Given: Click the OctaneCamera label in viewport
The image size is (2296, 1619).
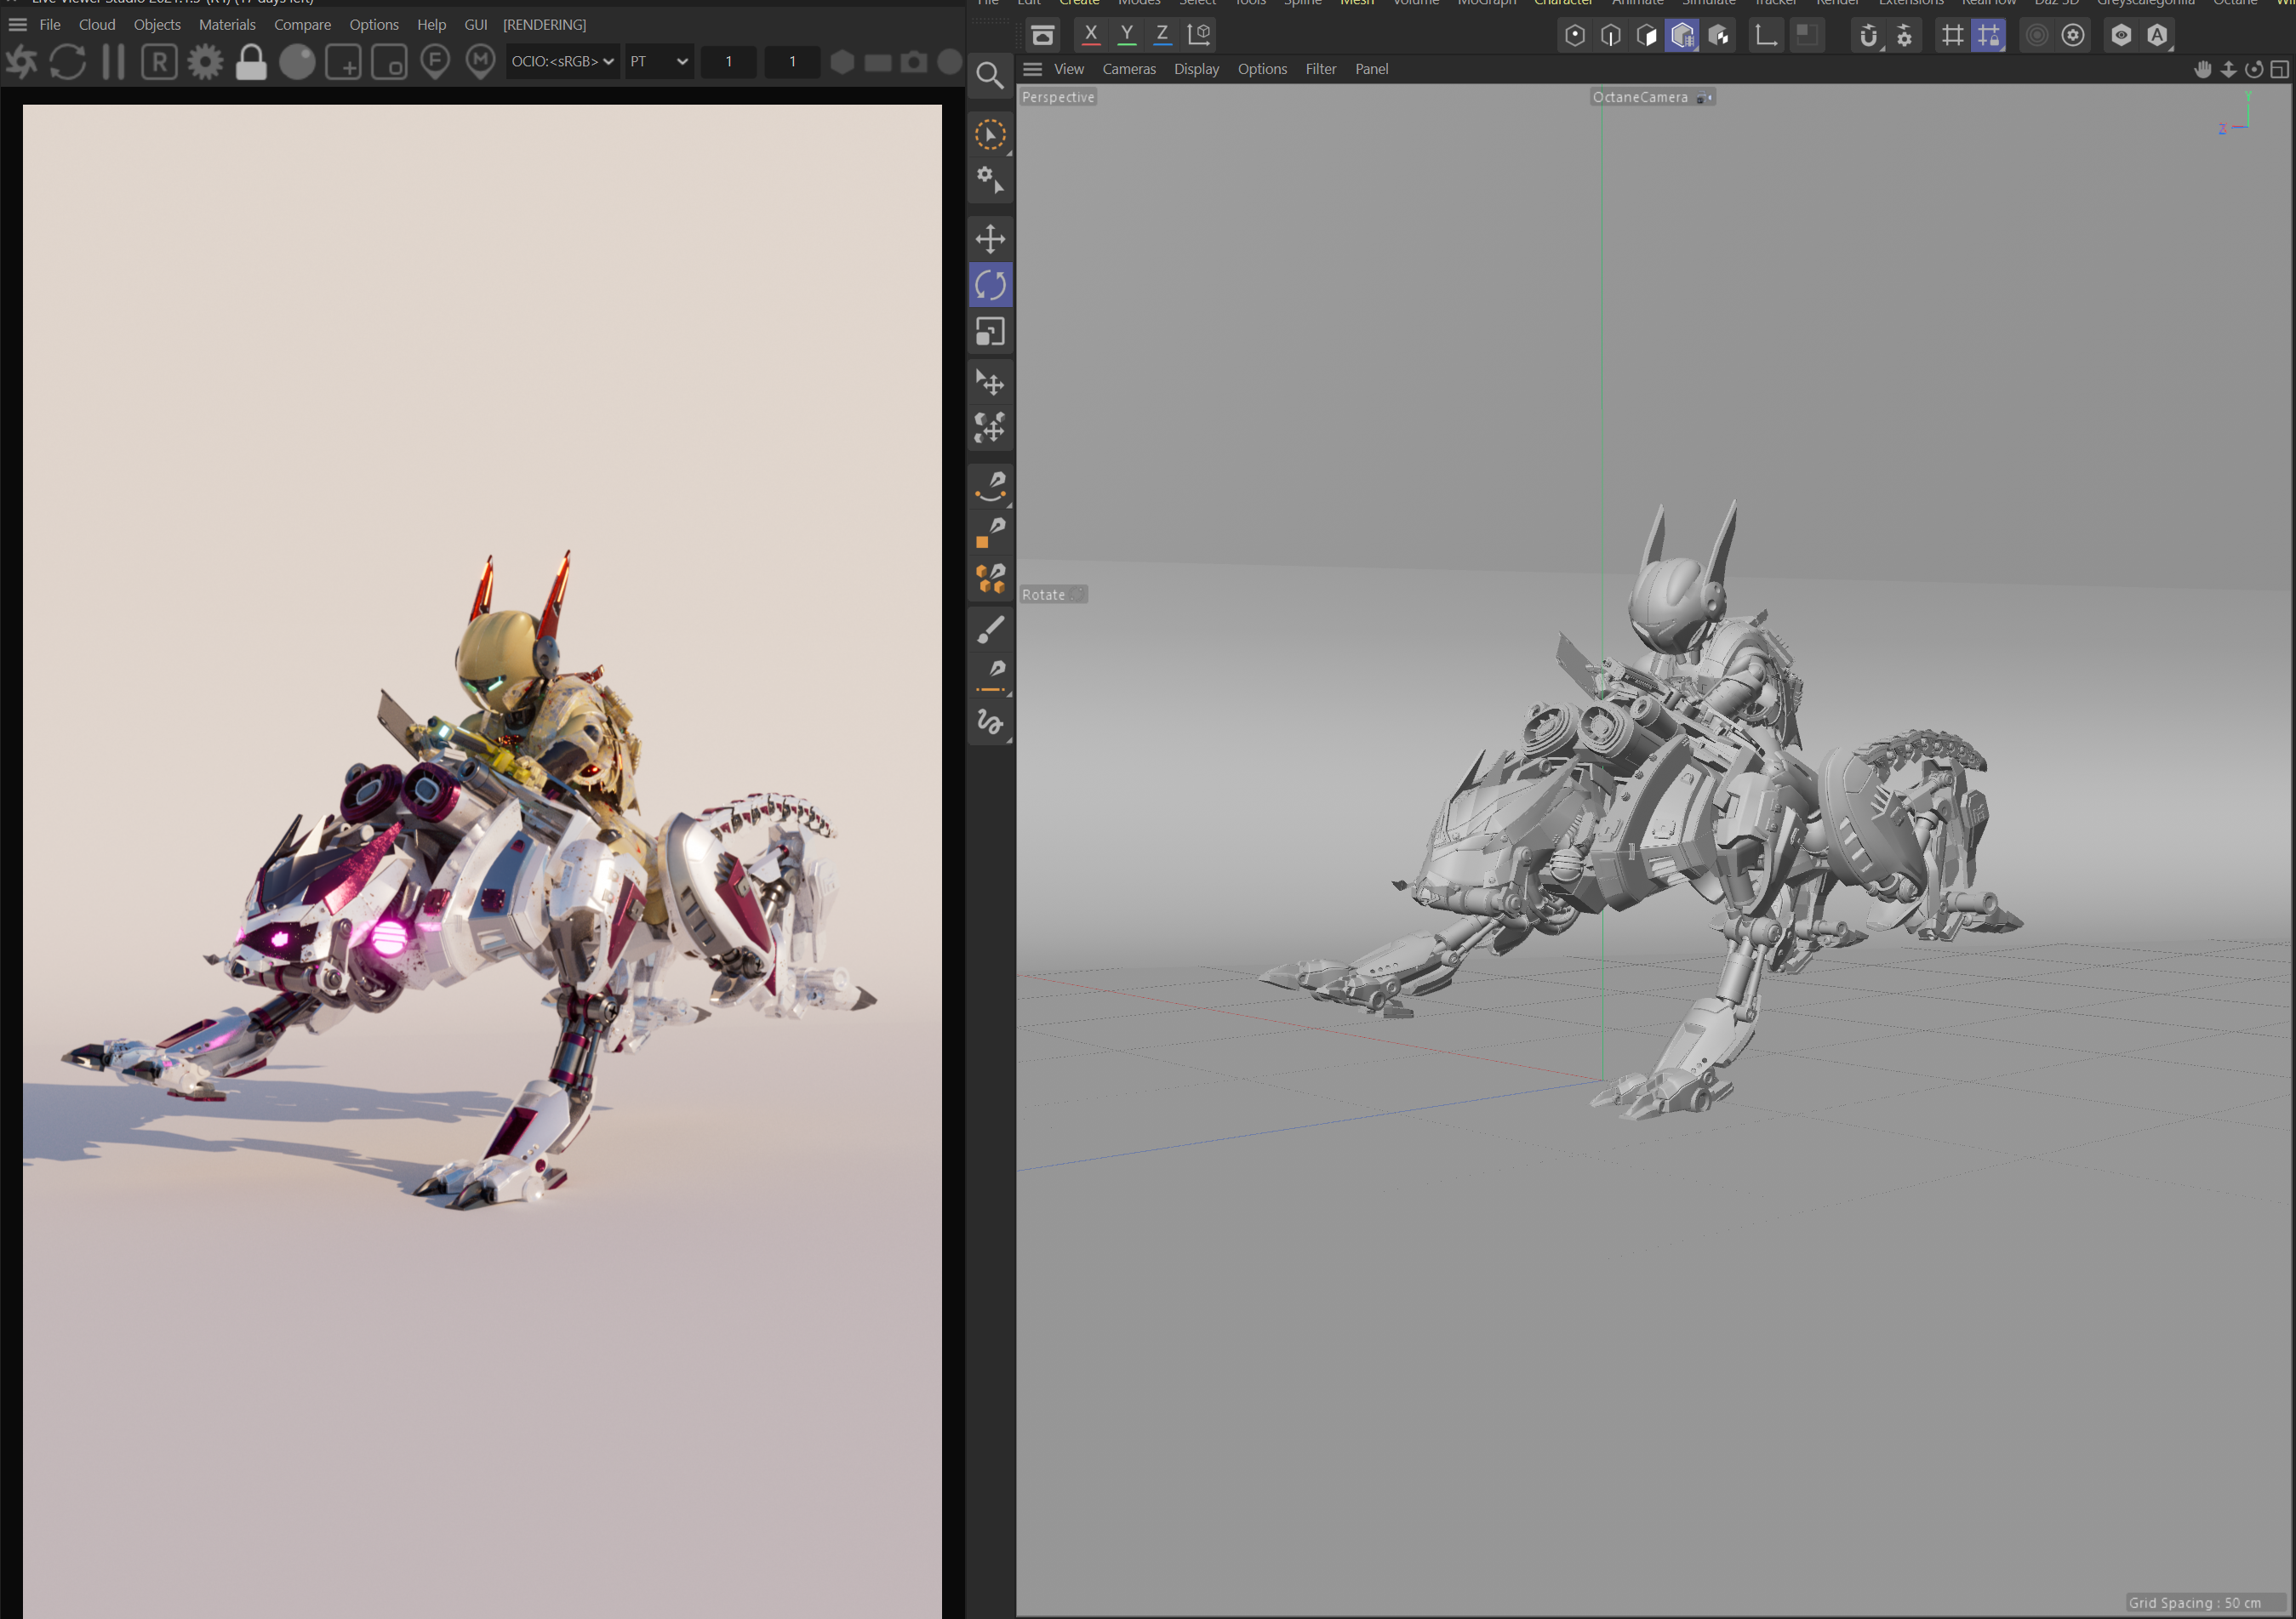Looking at the screenshot, I should click(1640, 97).
